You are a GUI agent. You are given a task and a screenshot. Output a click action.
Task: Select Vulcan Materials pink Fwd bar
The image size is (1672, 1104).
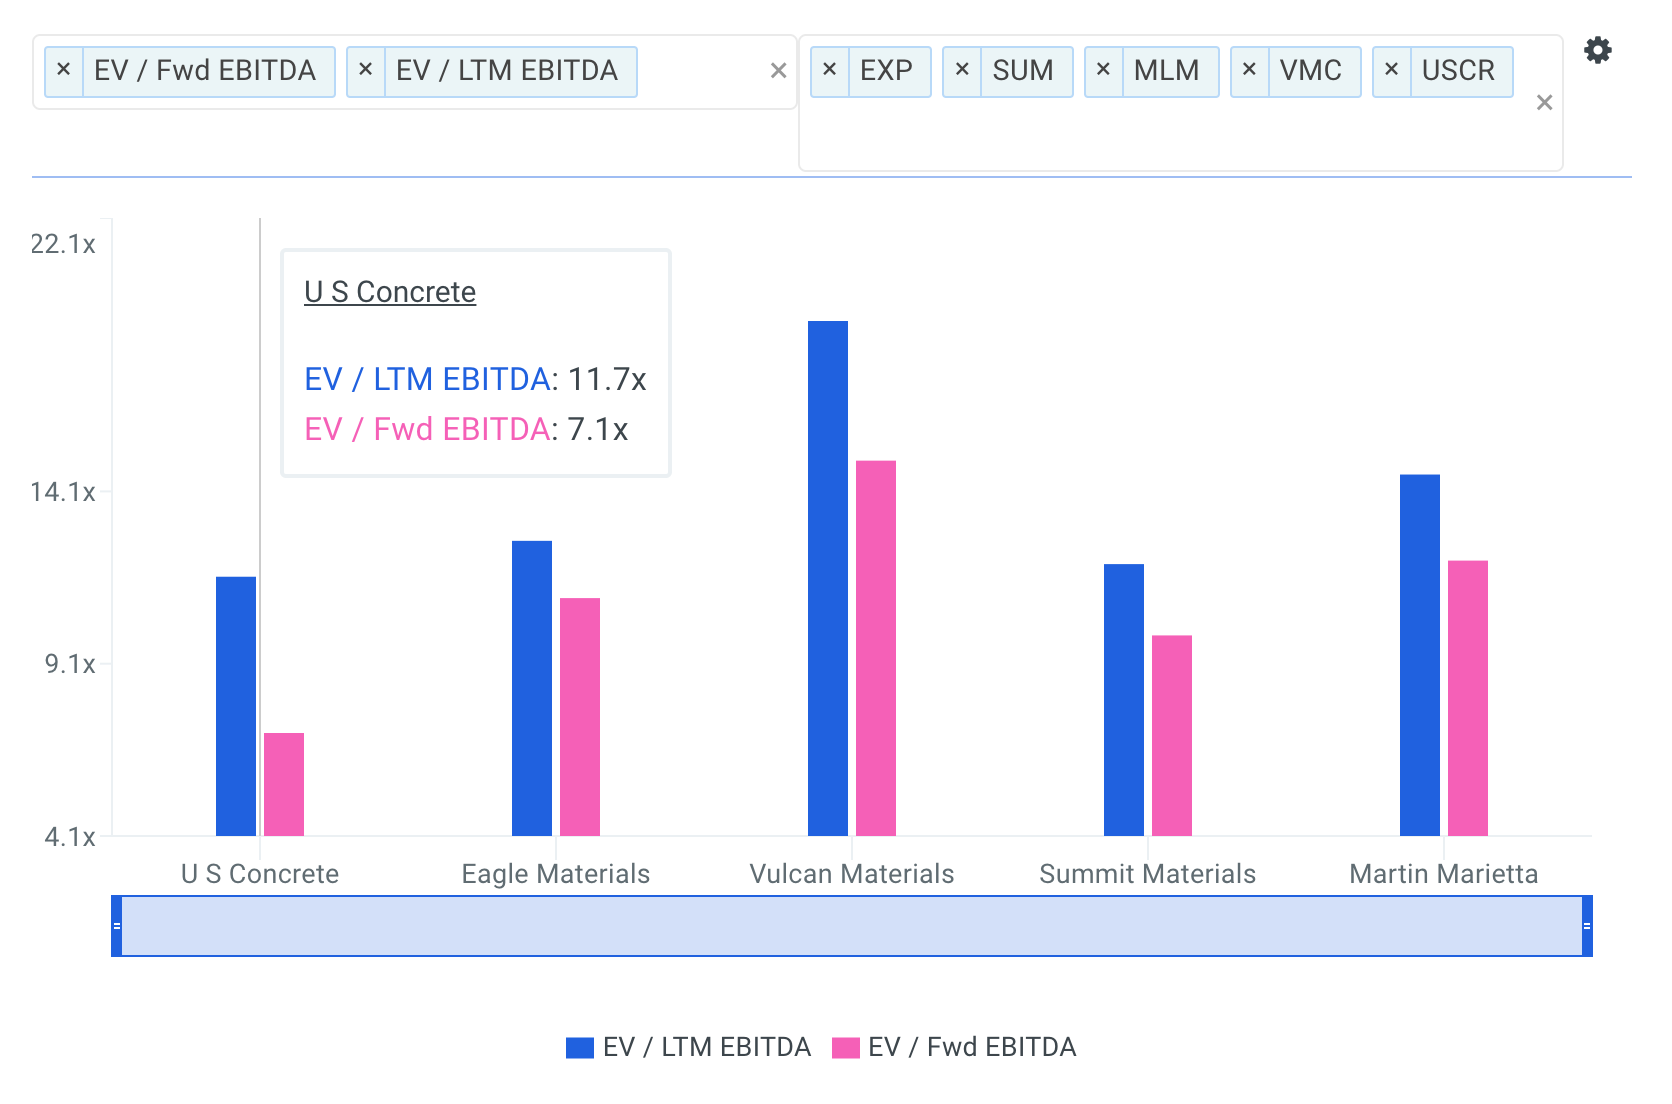pyautogui.click(x=876, y=648)
